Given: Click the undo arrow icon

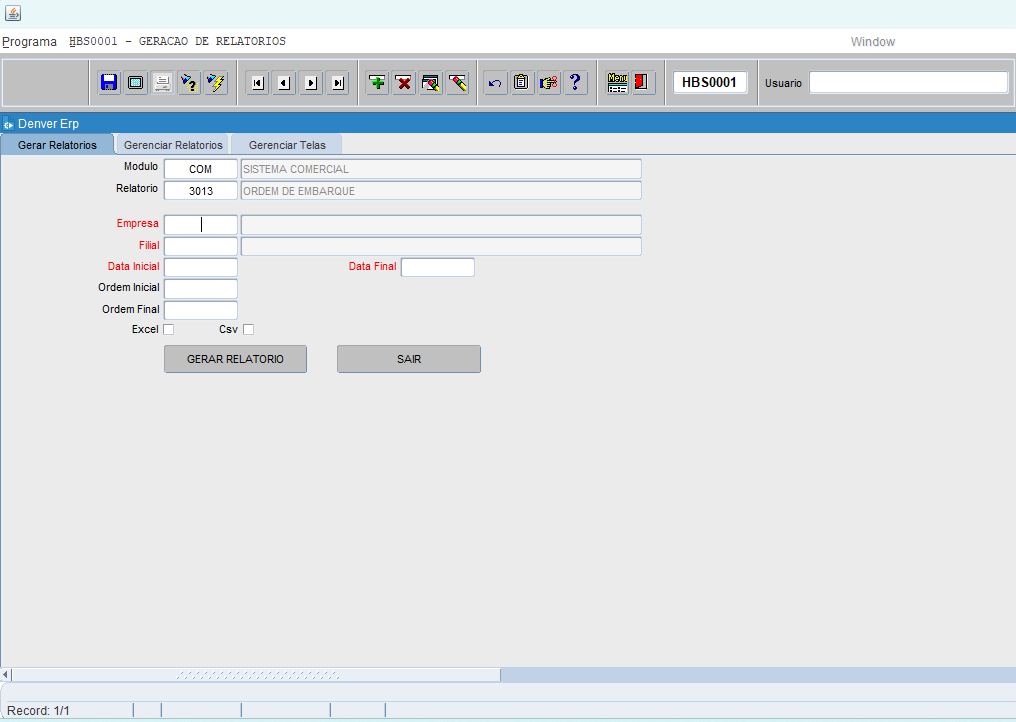Looking at the screenshot, I should click(494, 83).
